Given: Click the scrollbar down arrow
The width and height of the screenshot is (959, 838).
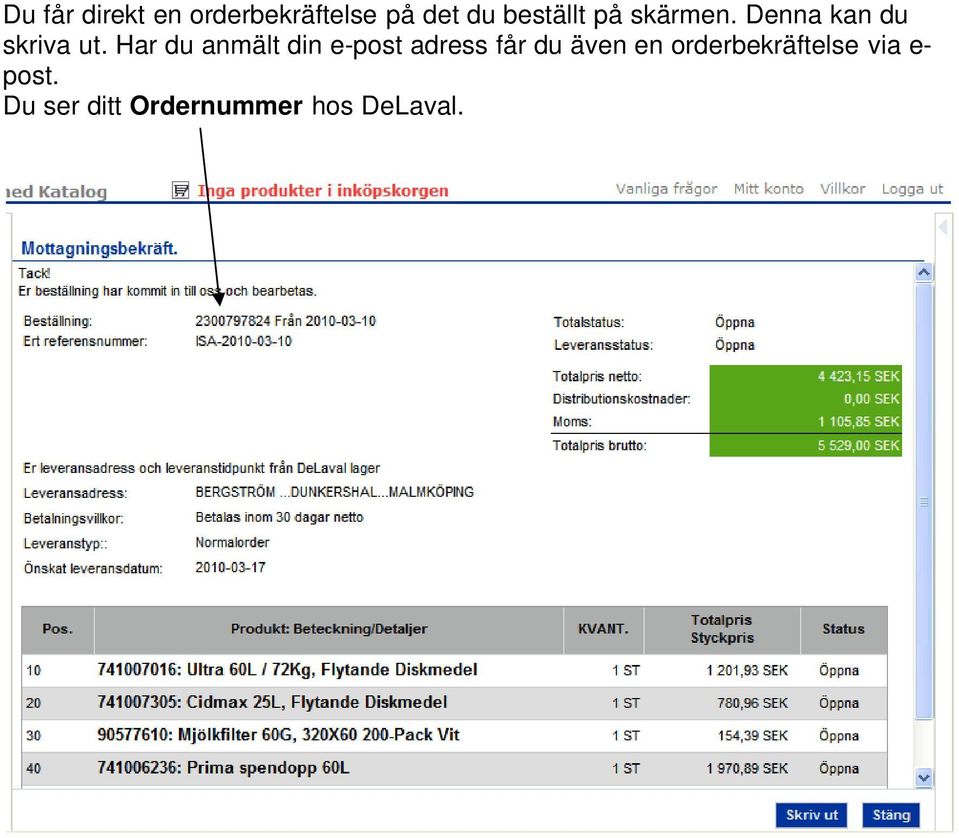Looking at the screenshot, I should pyautogui.click(x=924, y=778).
